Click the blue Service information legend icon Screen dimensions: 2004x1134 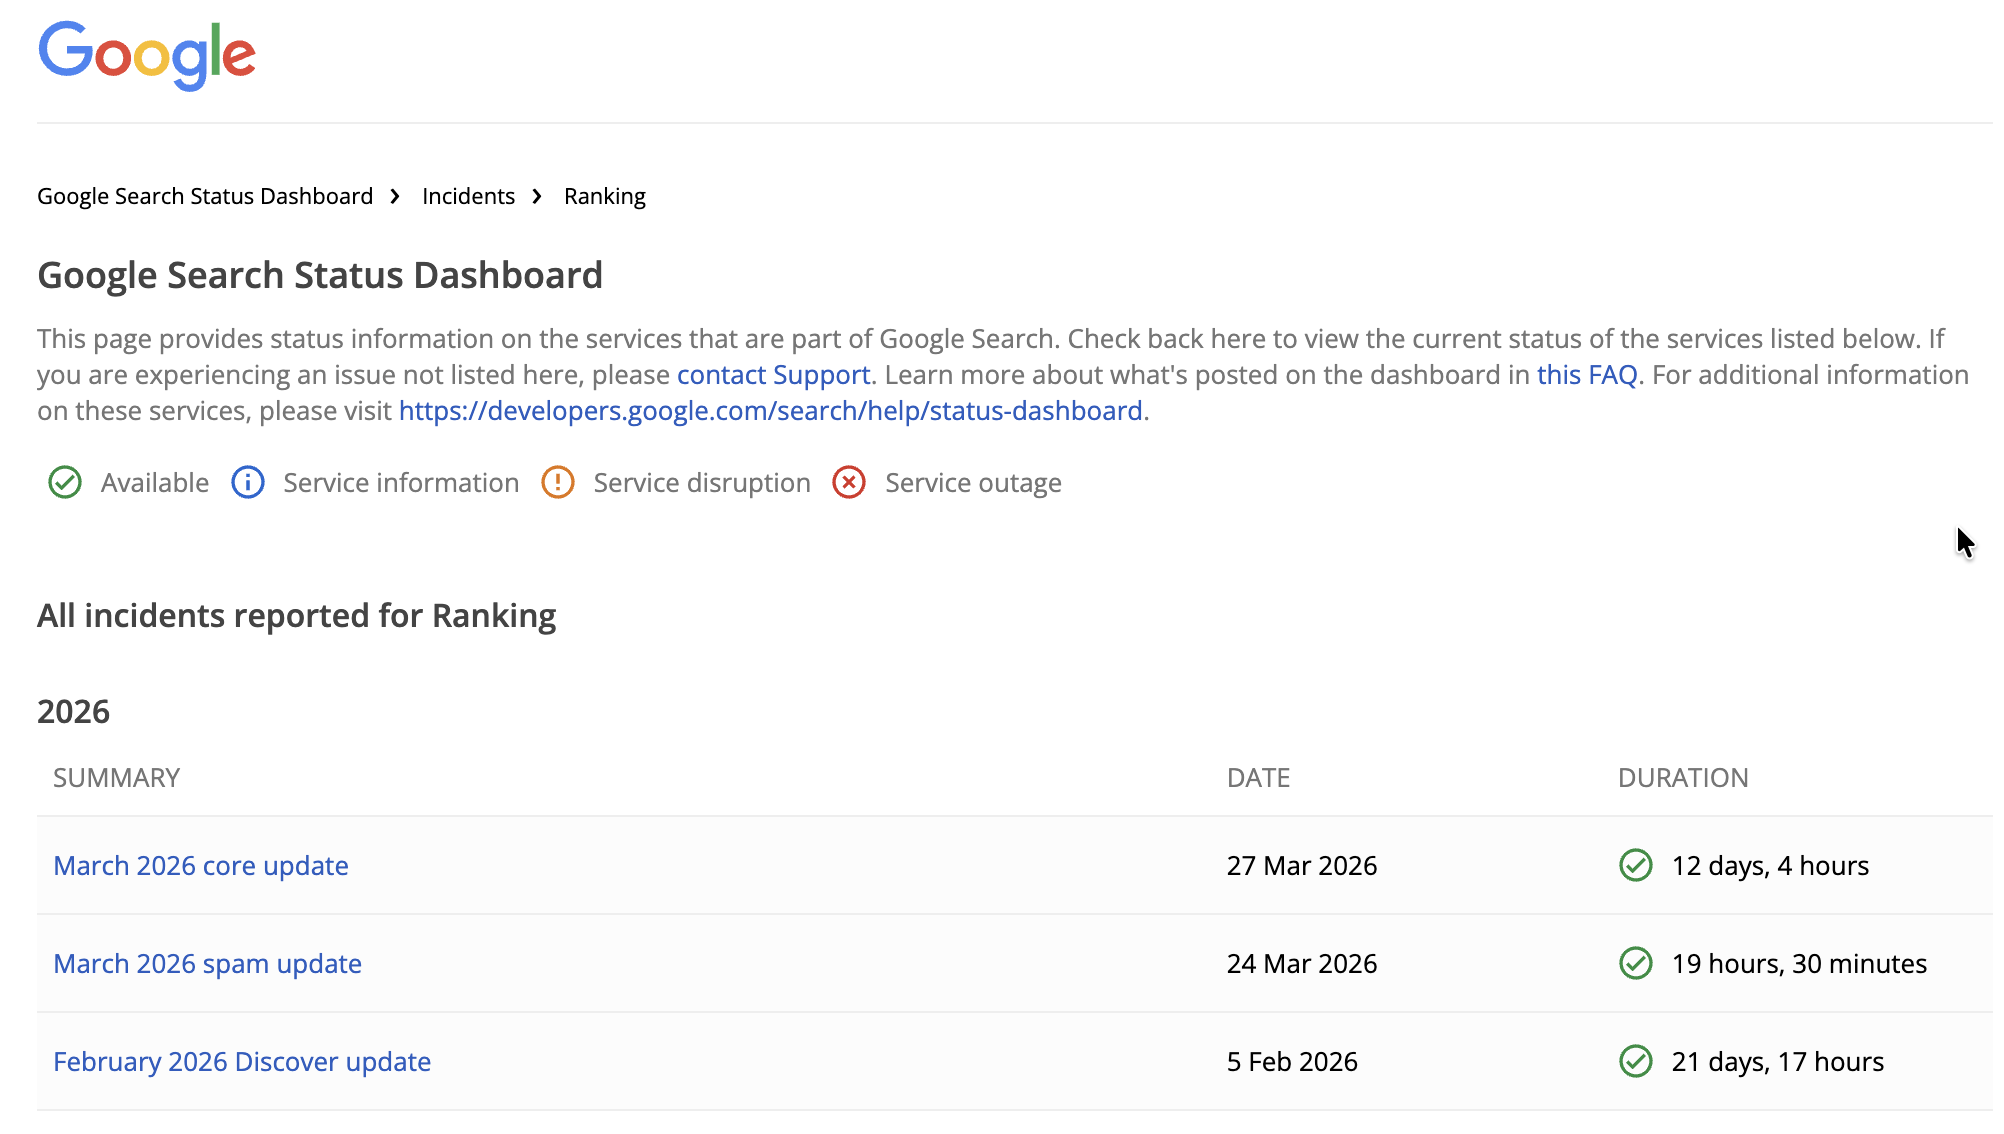pos(248,483)
